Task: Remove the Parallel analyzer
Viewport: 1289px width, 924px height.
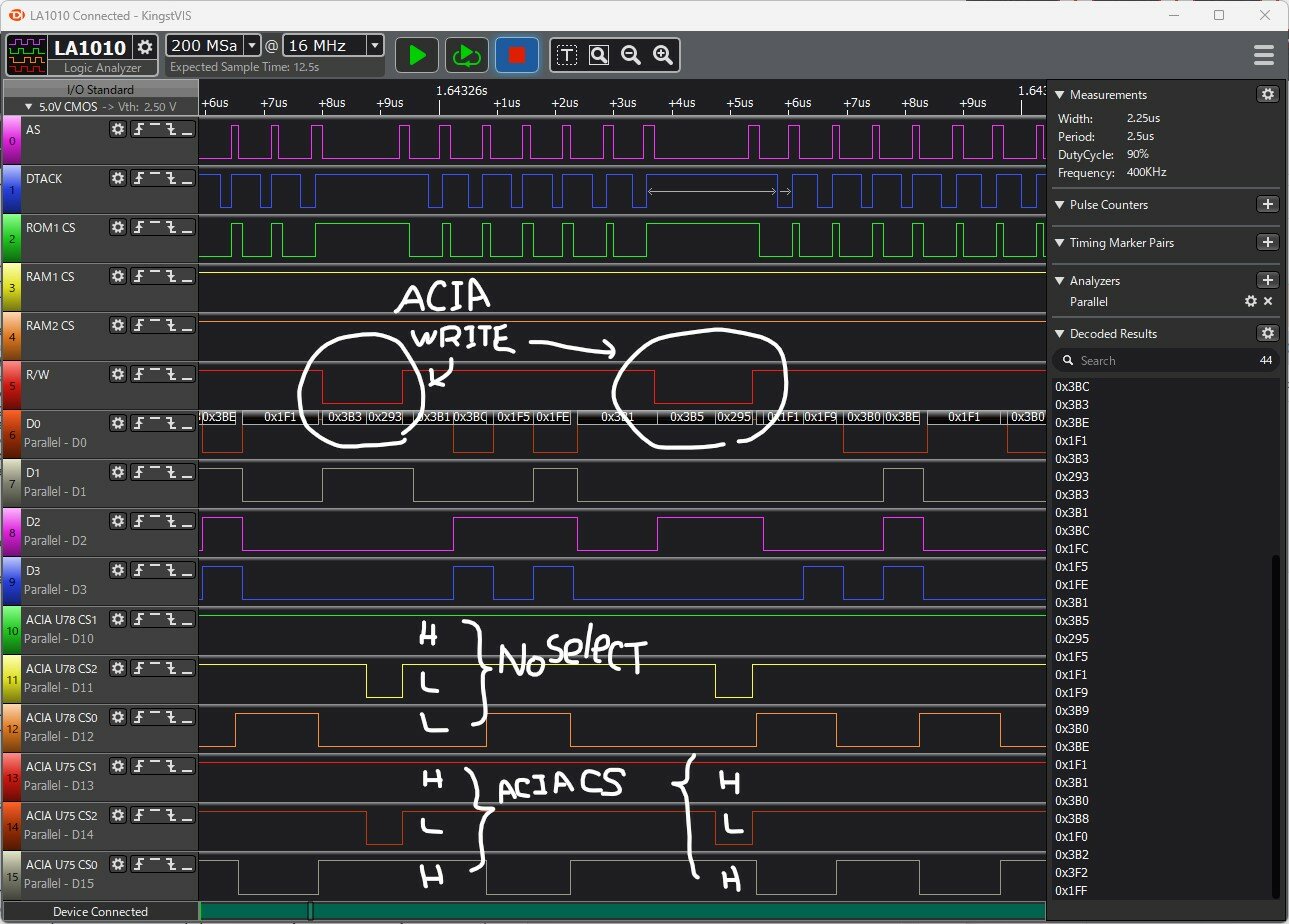Action: pos(1268,301)
